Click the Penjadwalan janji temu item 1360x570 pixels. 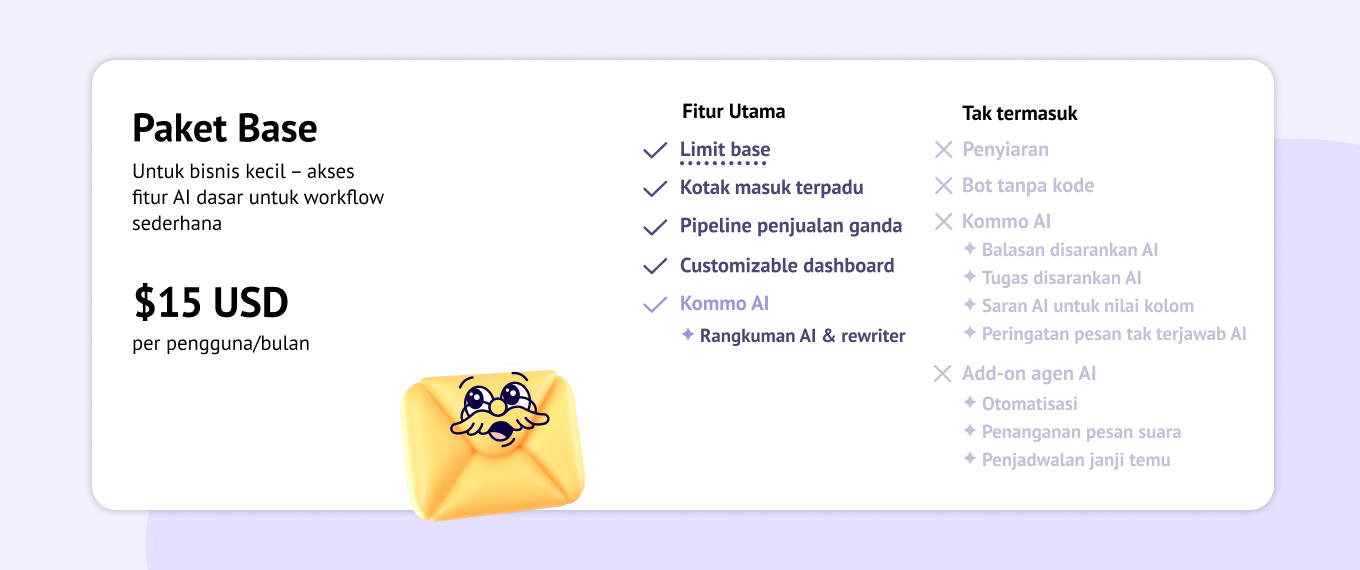click(1076, 460)
